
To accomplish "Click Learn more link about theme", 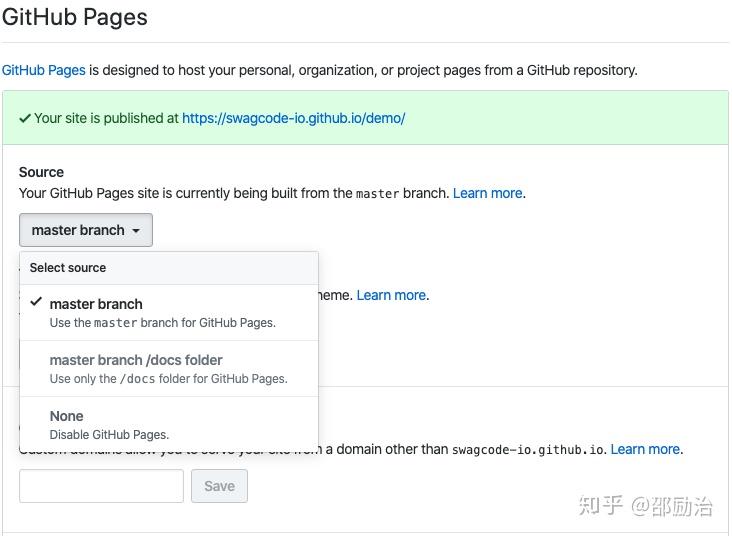I will (391, 295).
